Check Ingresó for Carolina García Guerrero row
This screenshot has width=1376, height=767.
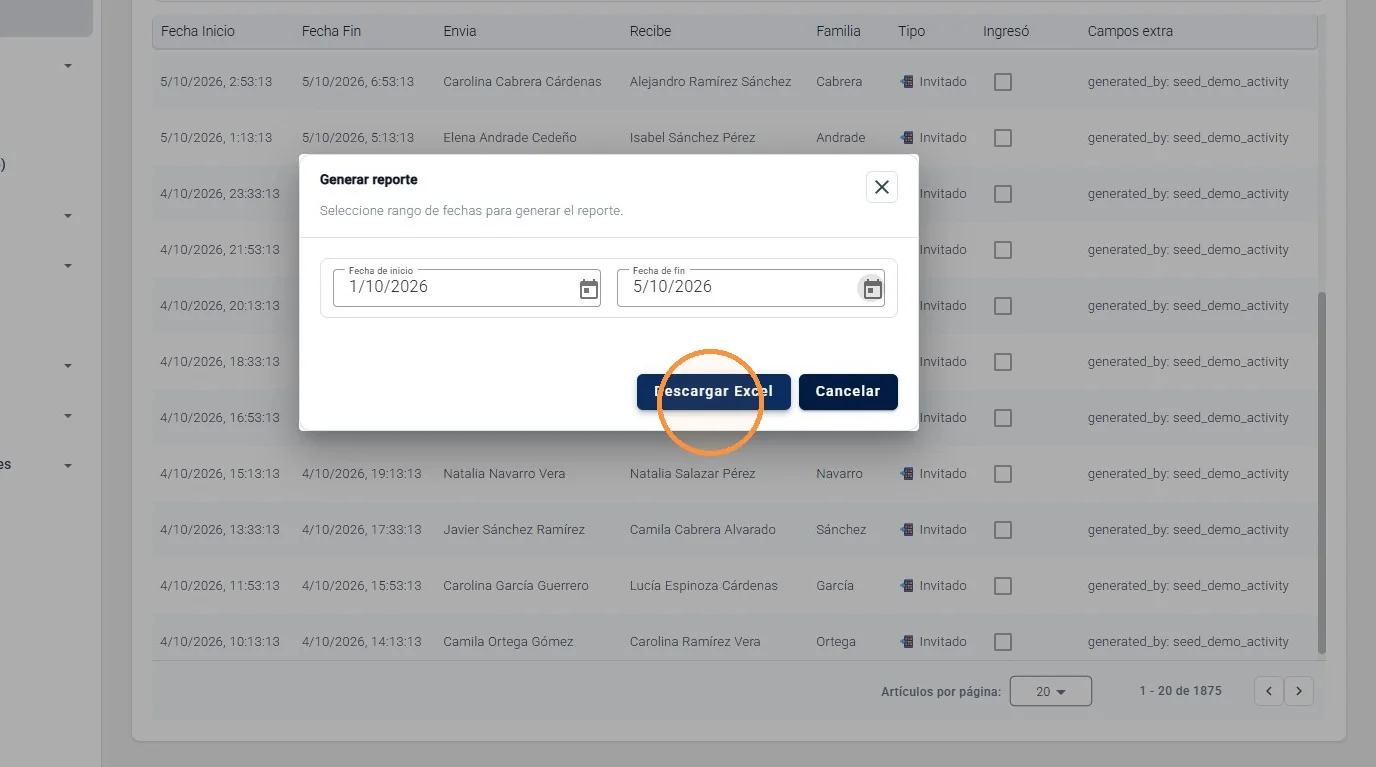point(1003,586)
